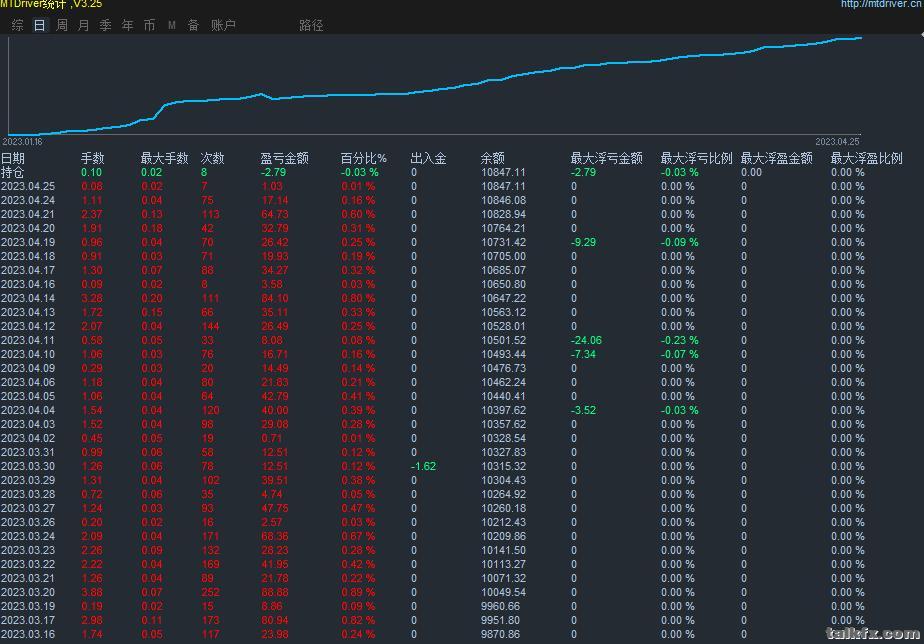
Task: Select the 2023.04.19 date row
Action: 28,243
